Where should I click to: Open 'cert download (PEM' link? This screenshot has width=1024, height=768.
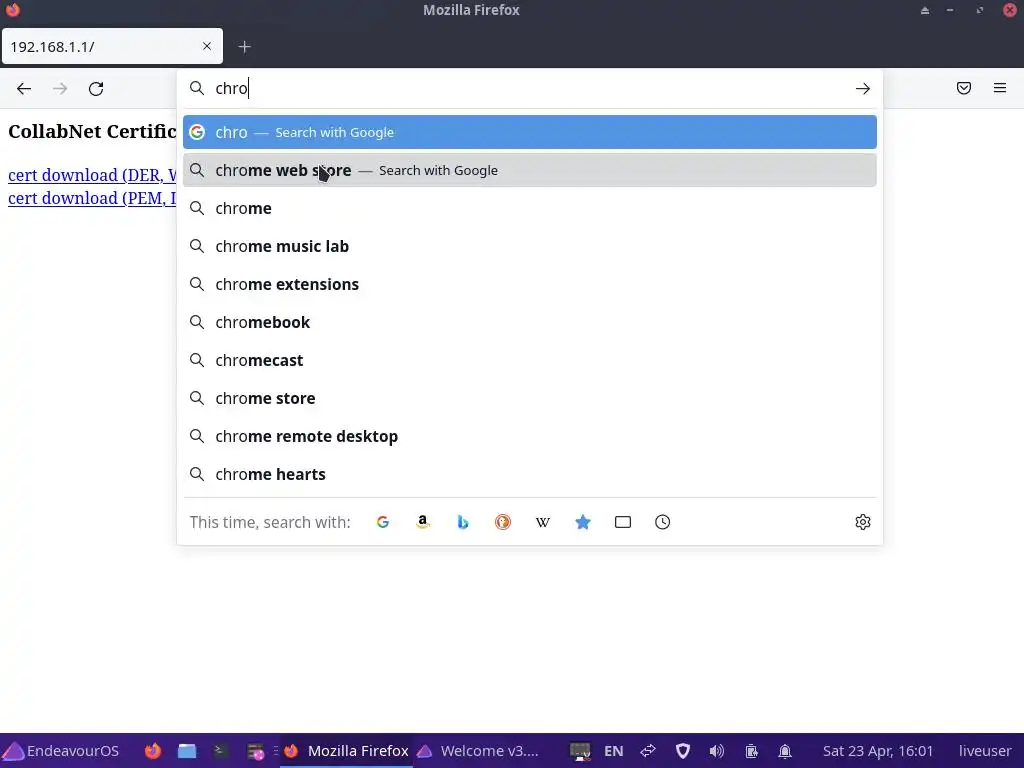(92, 198)
